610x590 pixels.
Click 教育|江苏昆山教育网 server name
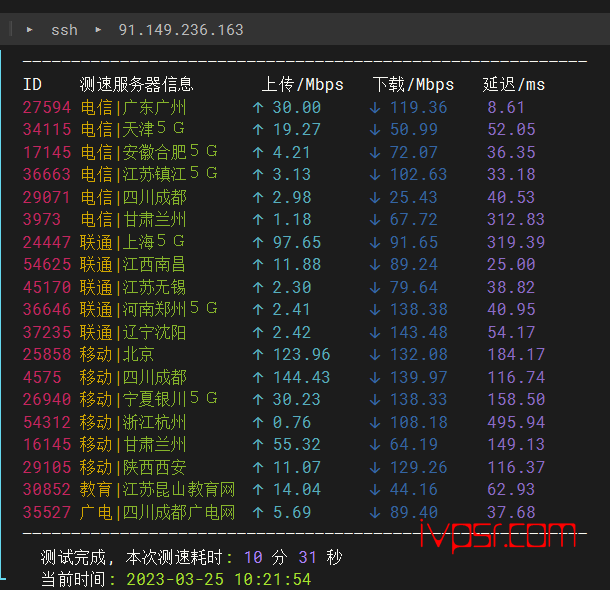coord(158,489)
